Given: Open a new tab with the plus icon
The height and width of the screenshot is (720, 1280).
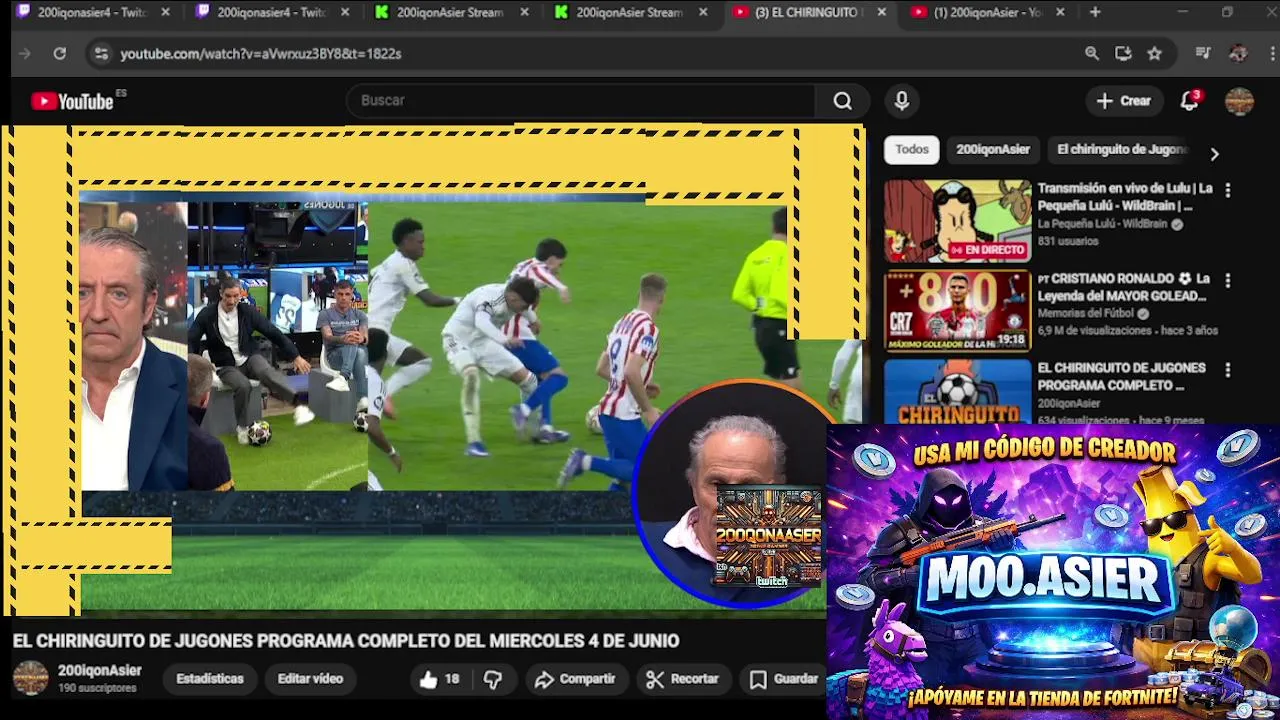Looking at the screenshot, I should [x=1095, y=12].
